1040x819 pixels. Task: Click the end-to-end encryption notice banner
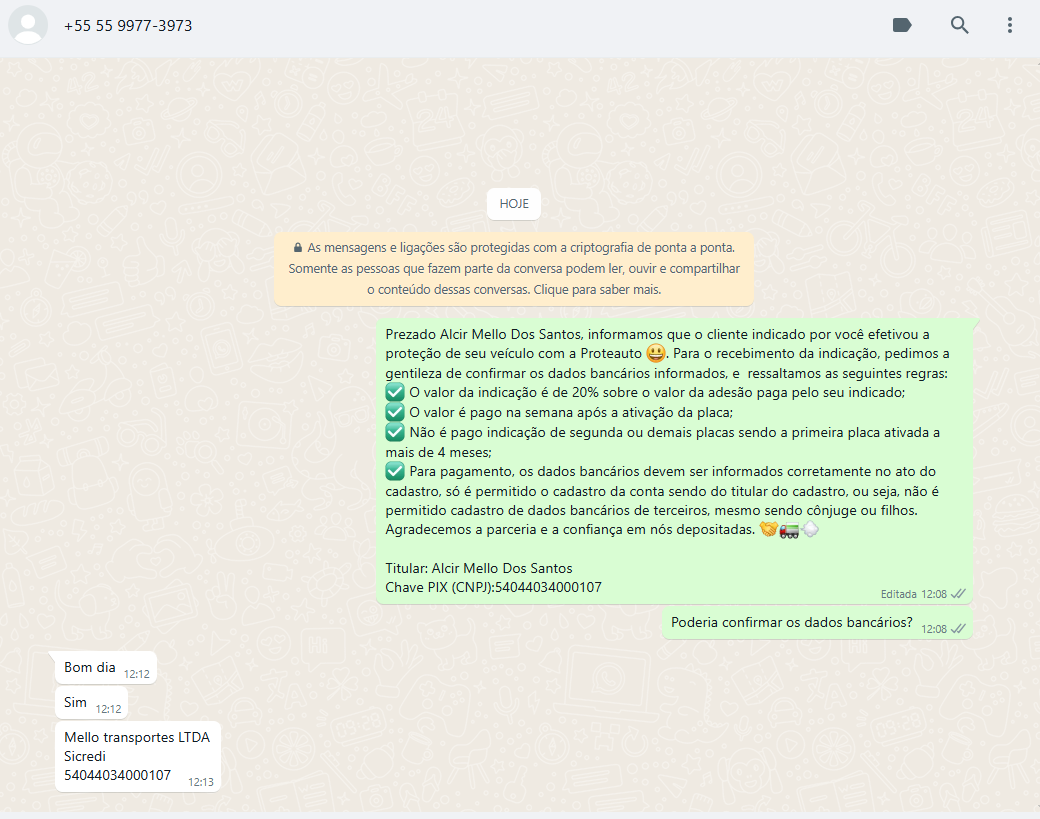[514, 269]
